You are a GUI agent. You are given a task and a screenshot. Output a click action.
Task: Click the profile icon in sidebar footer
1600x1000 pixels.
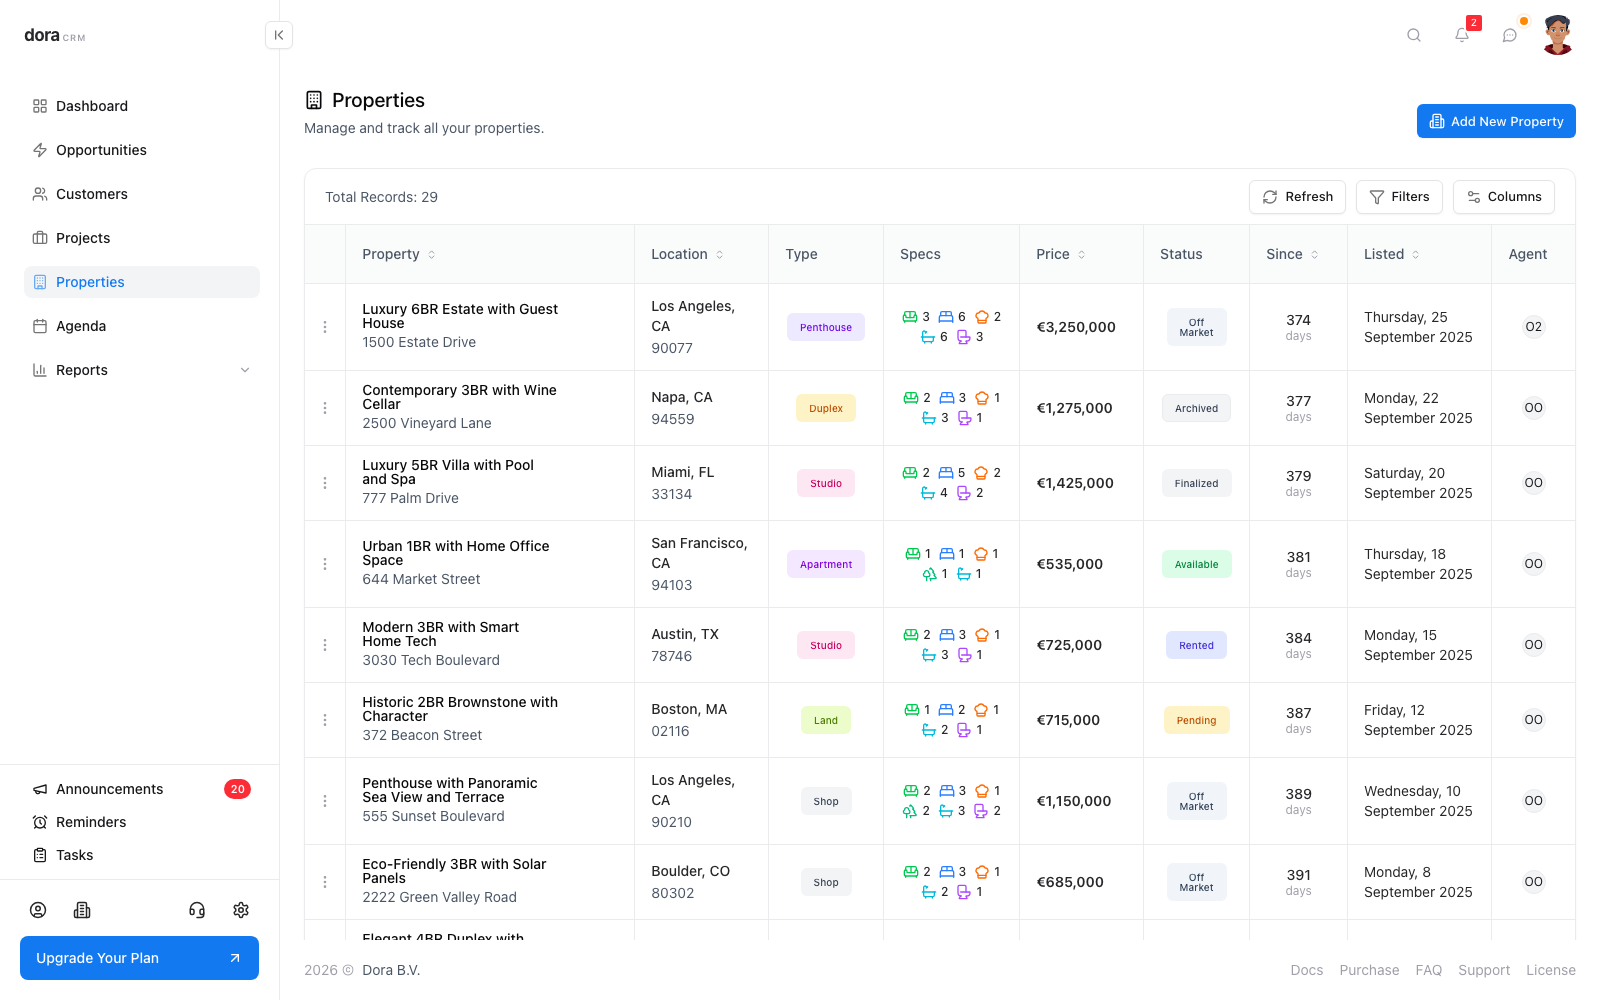click(x=38, y=910)
